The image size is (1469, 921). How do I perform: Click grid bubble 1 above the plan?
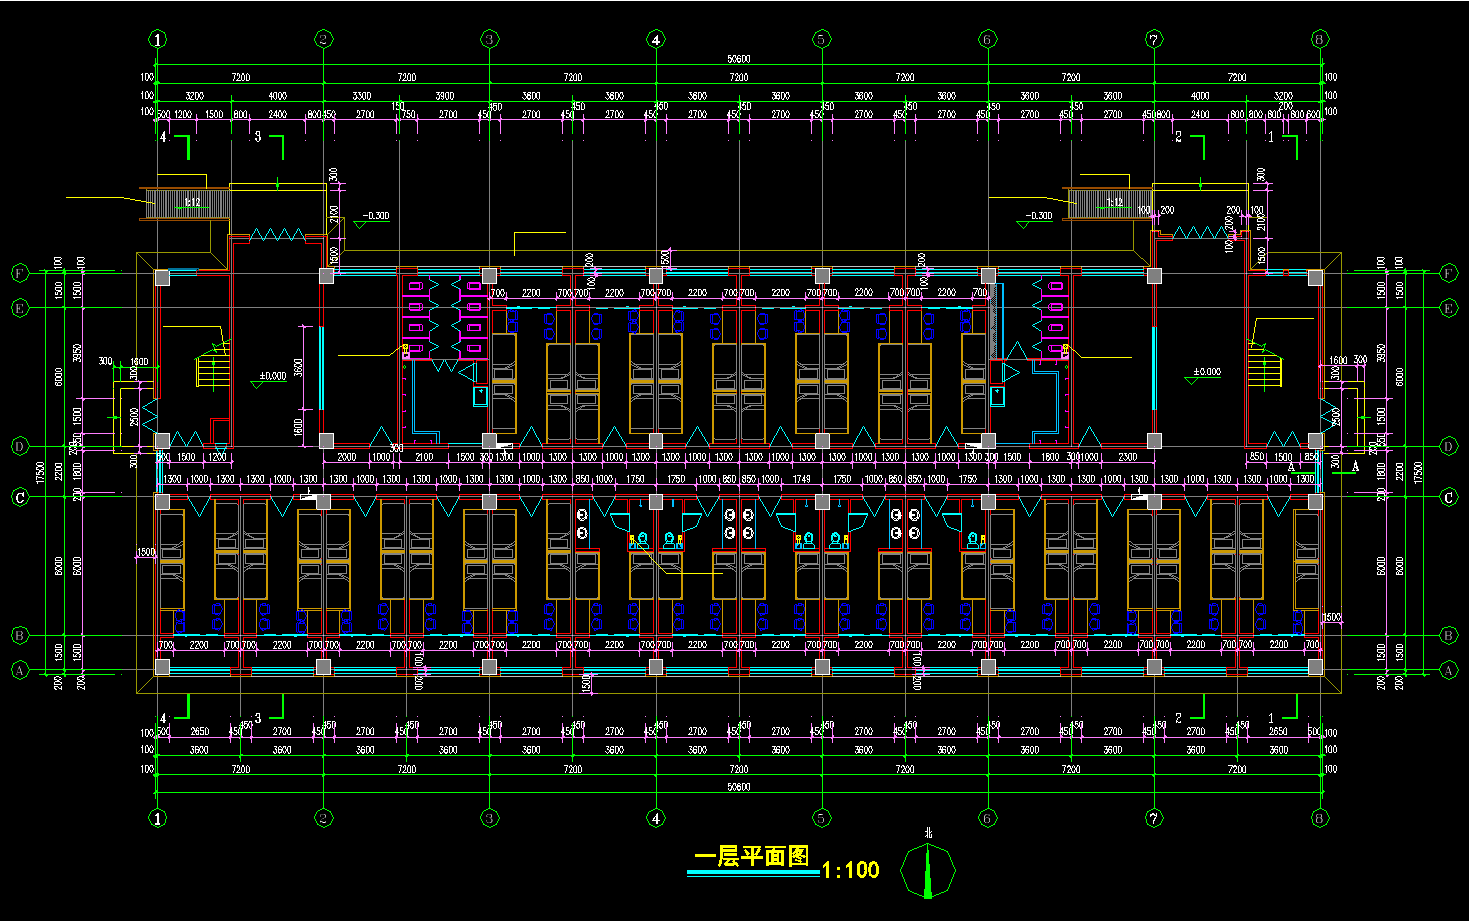[x=158, y=40]
